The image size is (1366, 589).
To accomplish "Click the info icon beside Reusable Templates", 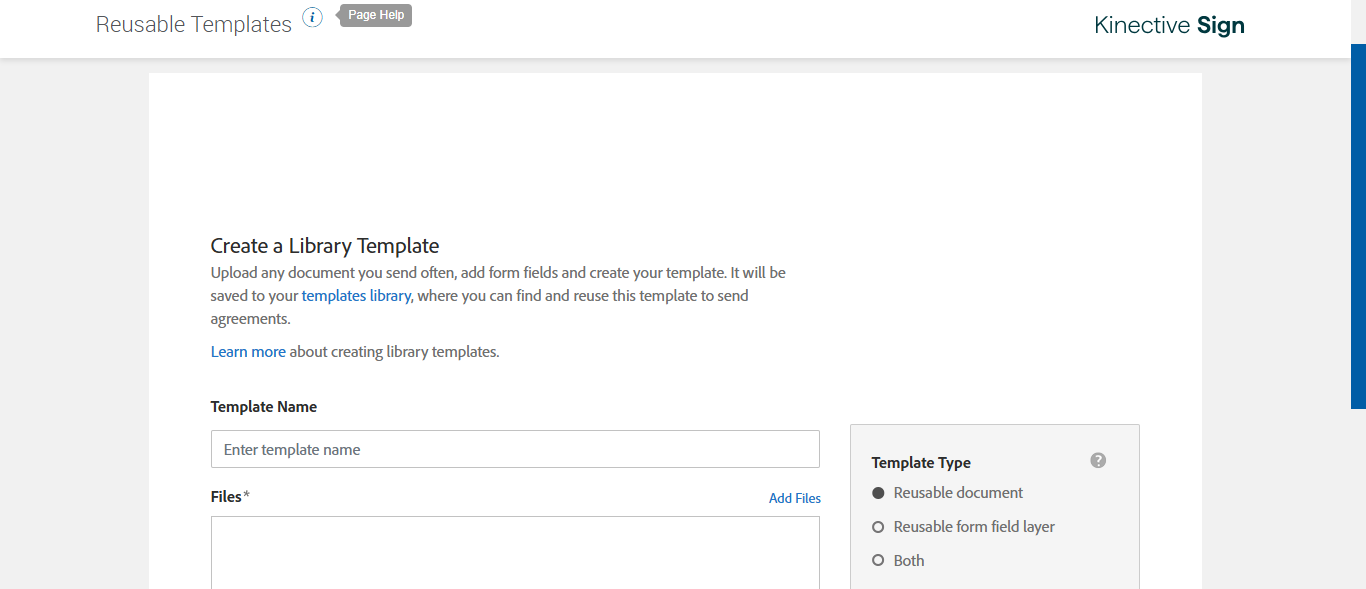I will pyautogui.click(x=313, y=18).
